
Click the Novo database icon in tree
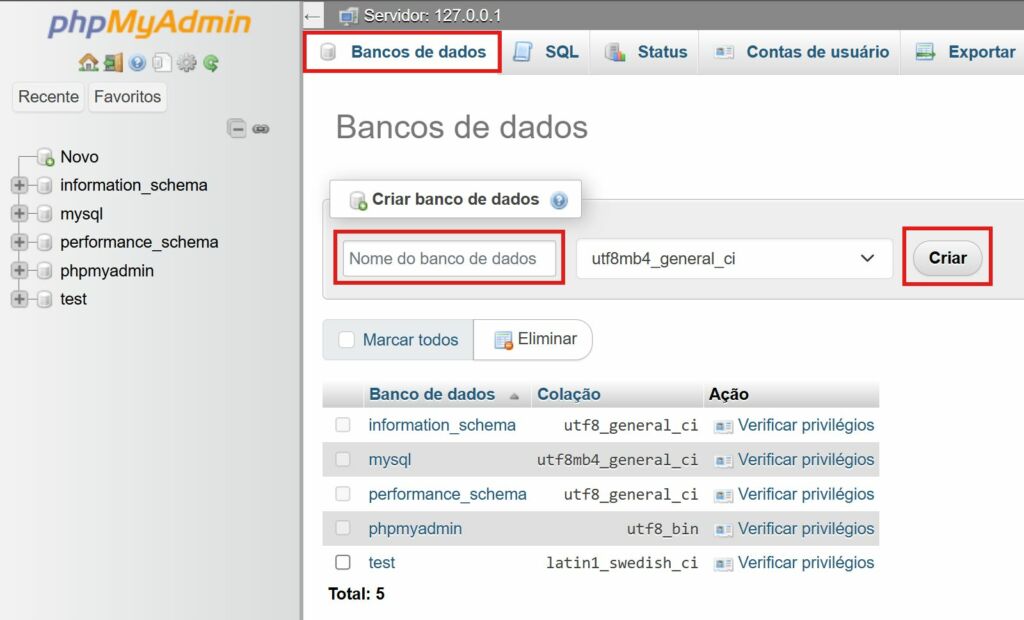45,157
